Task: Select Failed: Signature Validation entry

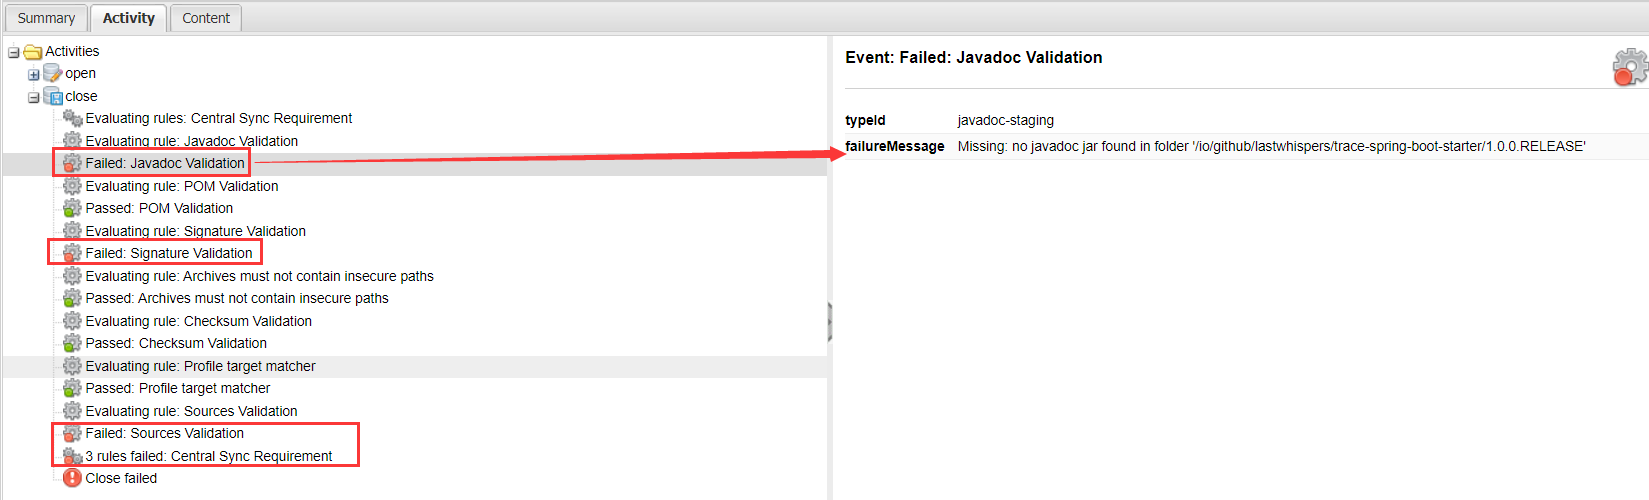Action: pos(169,253)
